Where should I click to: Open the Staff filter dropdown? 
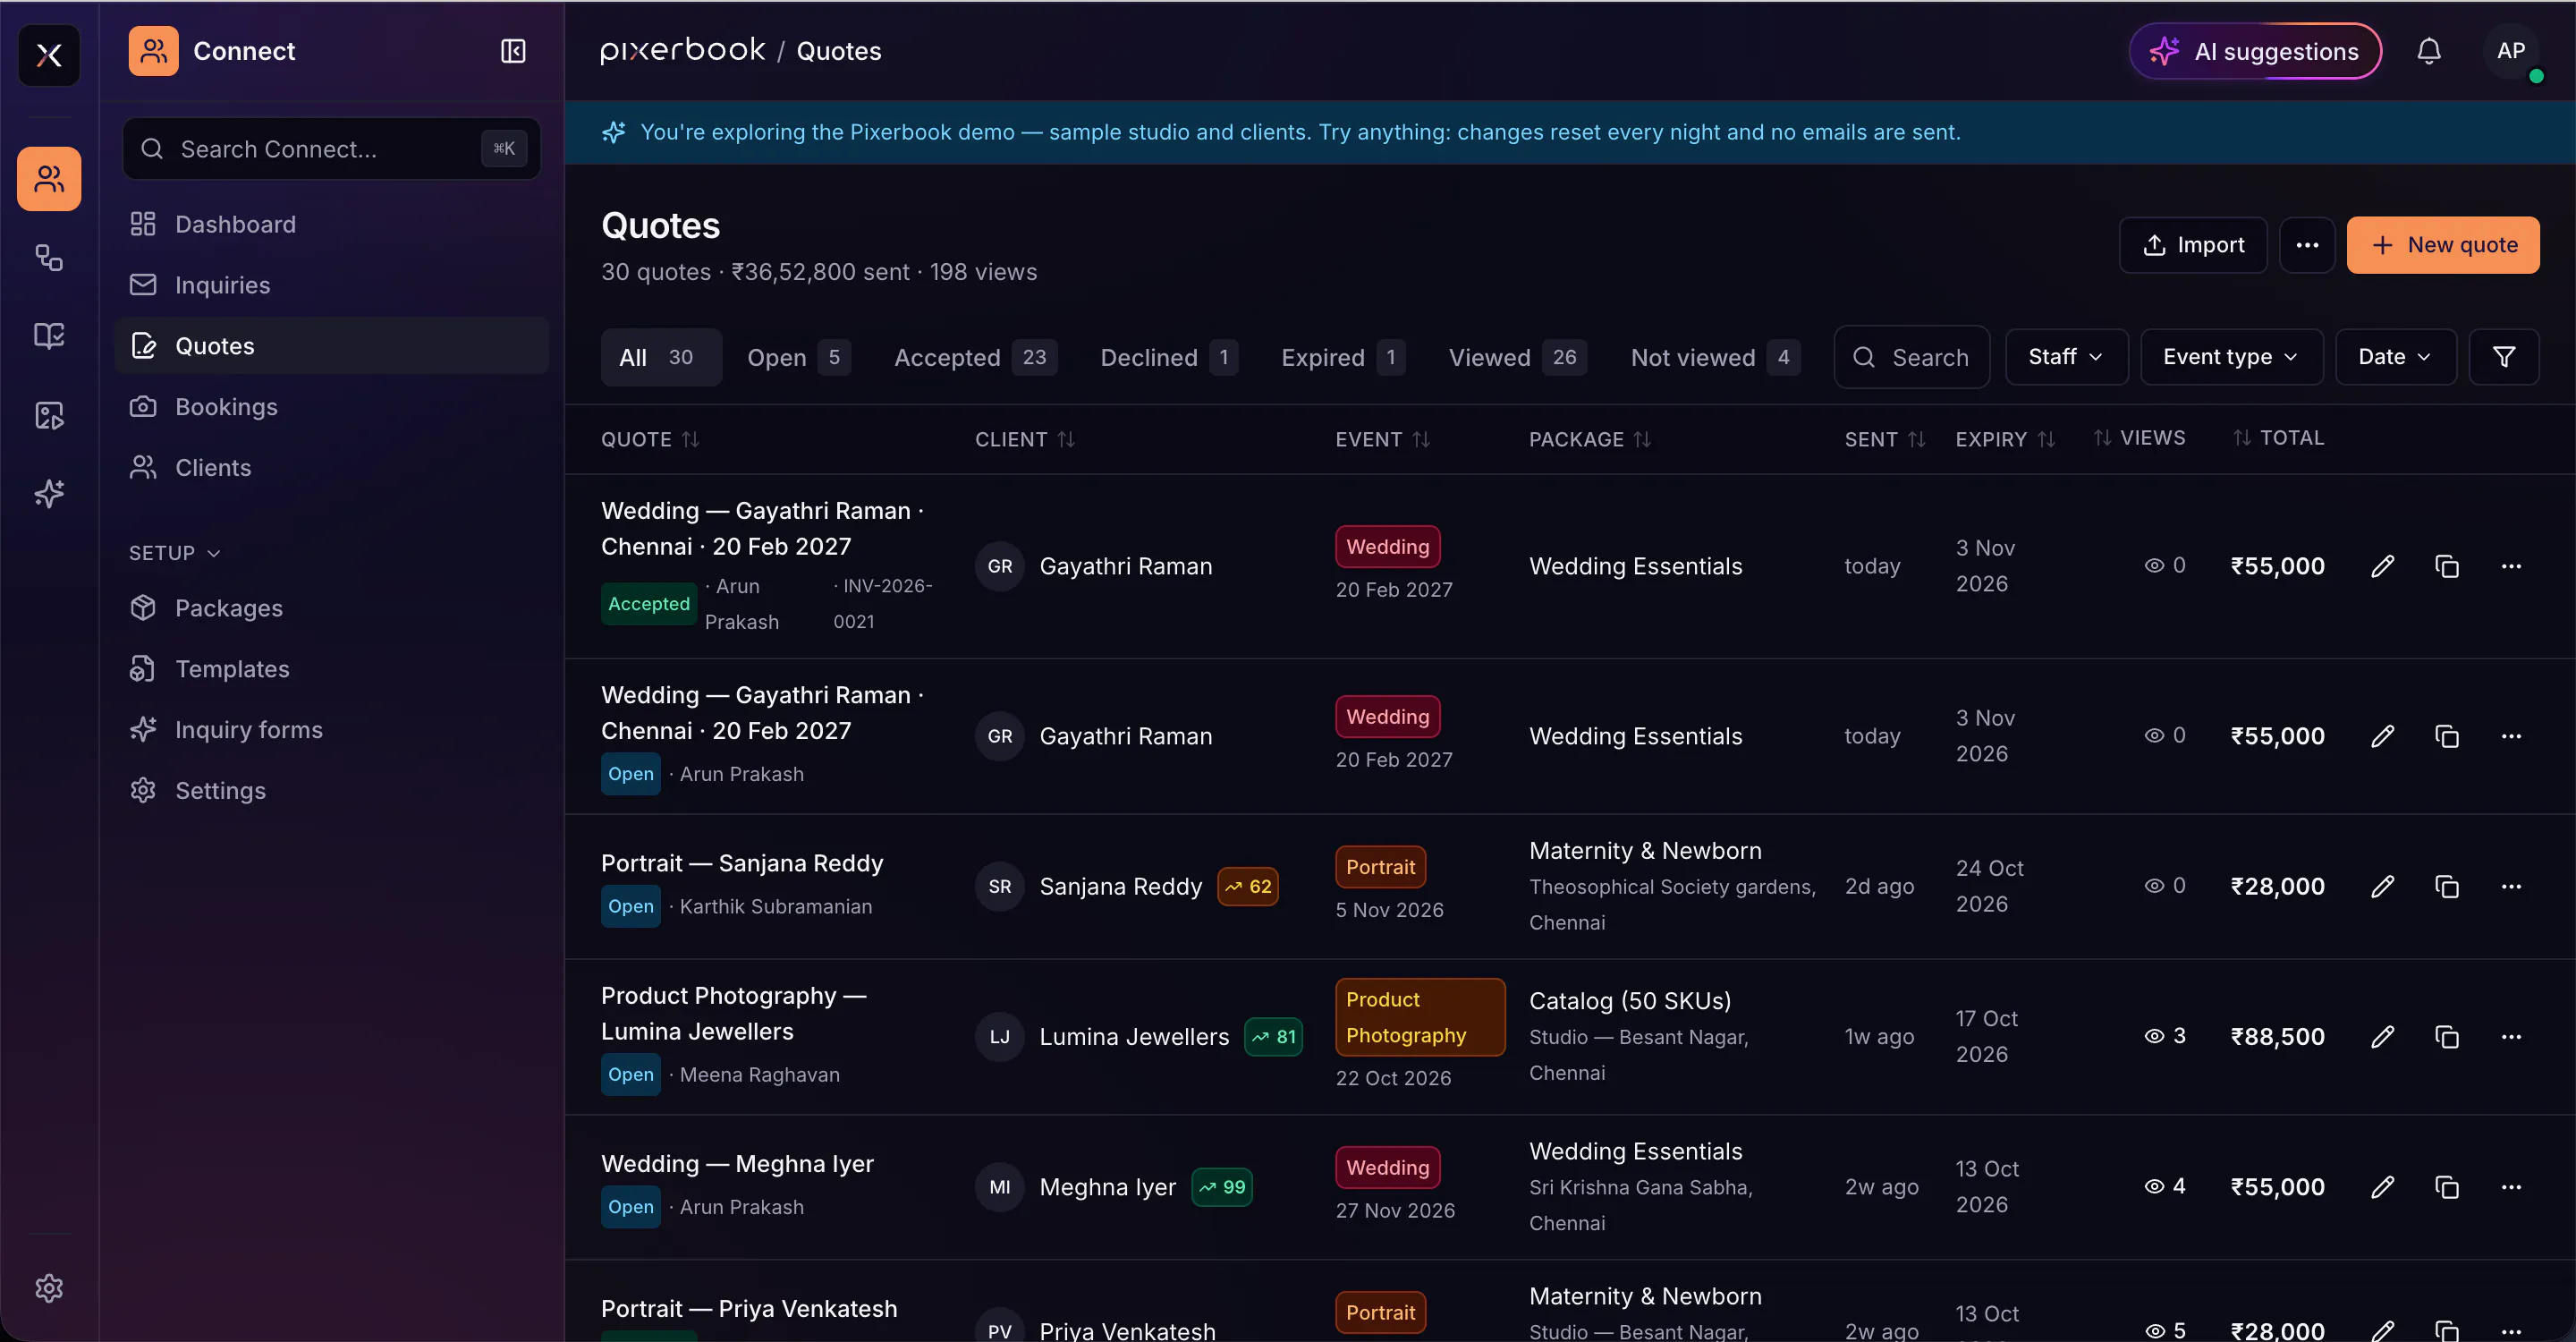pyautogui.click(x=2066, y=357)
